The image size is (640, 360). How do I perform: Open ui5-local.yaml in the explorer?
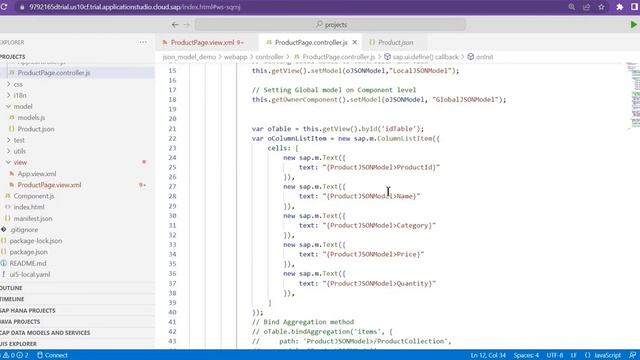pyautogui.click(x=30, y=274)
